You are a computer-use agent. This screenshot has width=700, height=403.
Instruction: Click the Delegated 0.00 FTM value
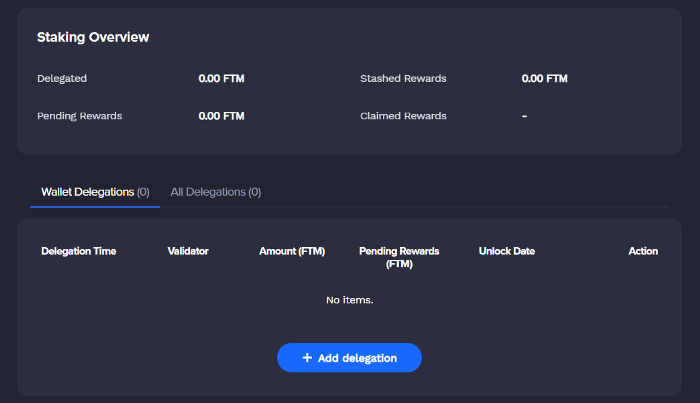coord(221,79)
